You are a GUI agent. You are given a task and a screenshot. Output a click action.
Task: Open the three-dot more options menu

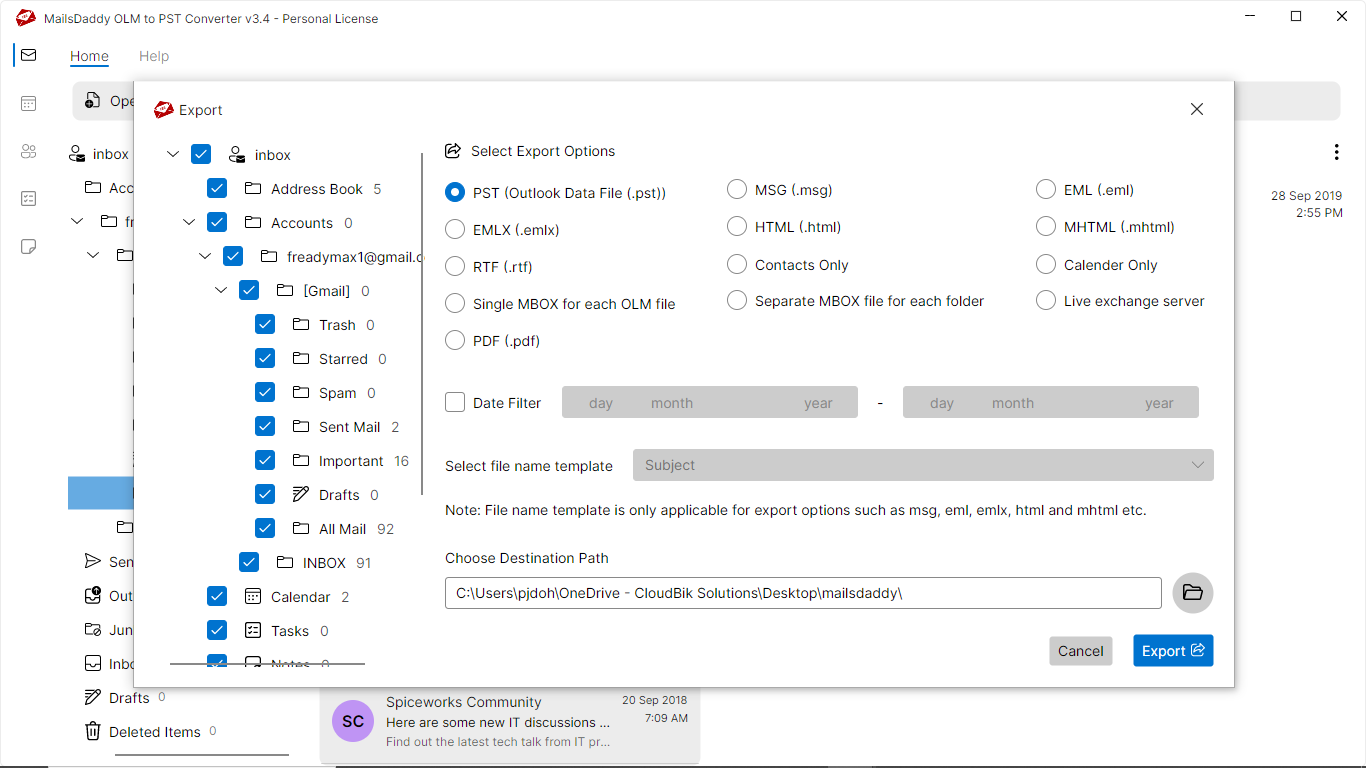1336,152
